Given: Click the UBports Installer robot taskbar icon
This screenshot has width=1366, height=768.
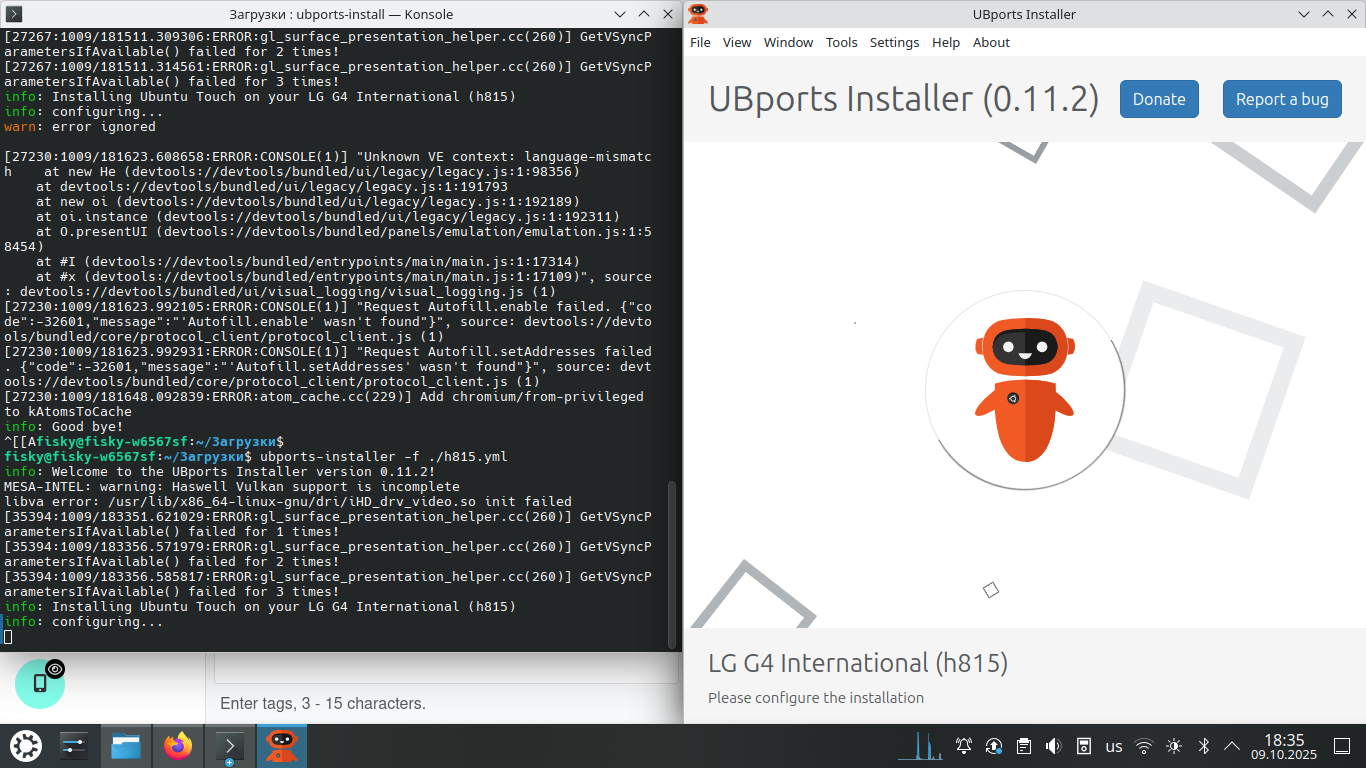Looking at the screenshot, I should 282,746.
